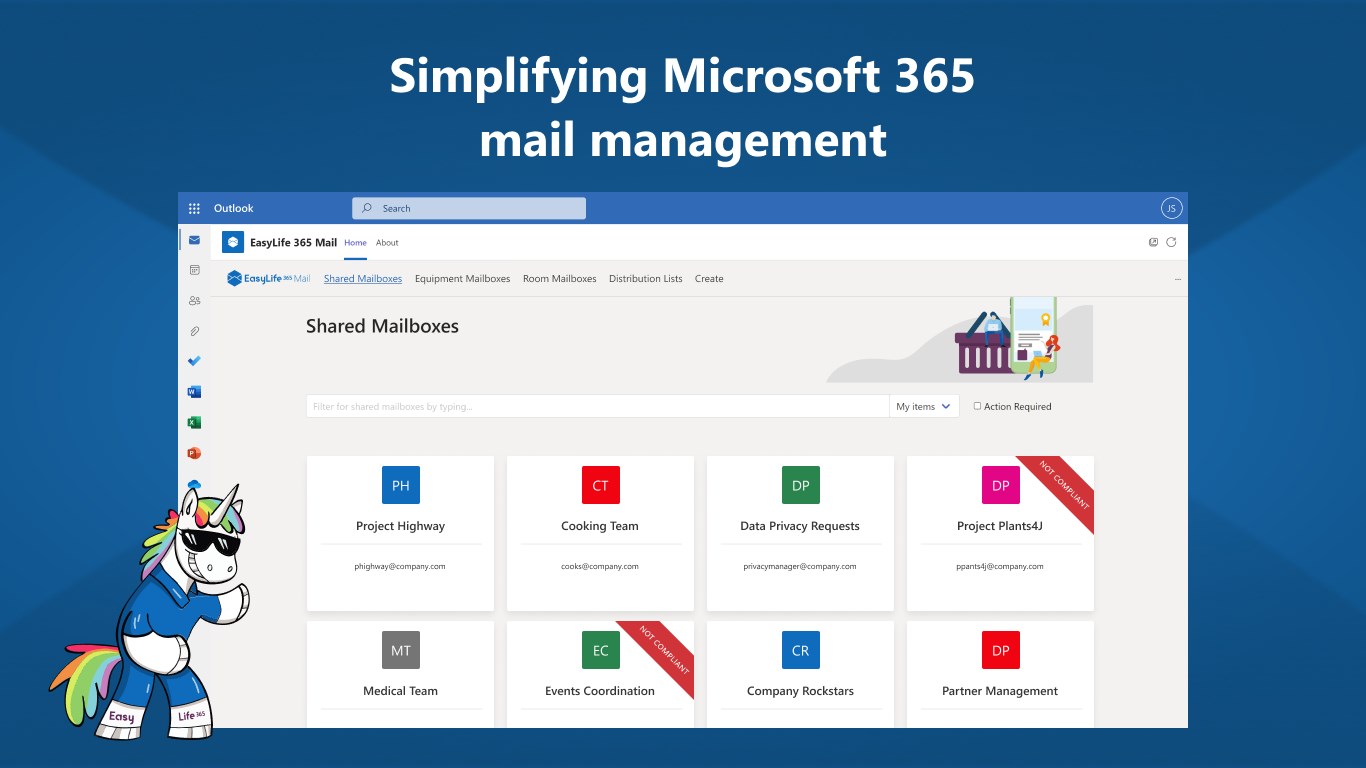1366x768 pixels.
Task: Click the refresh icon in app header
Action: click(x=1171, y=242)
